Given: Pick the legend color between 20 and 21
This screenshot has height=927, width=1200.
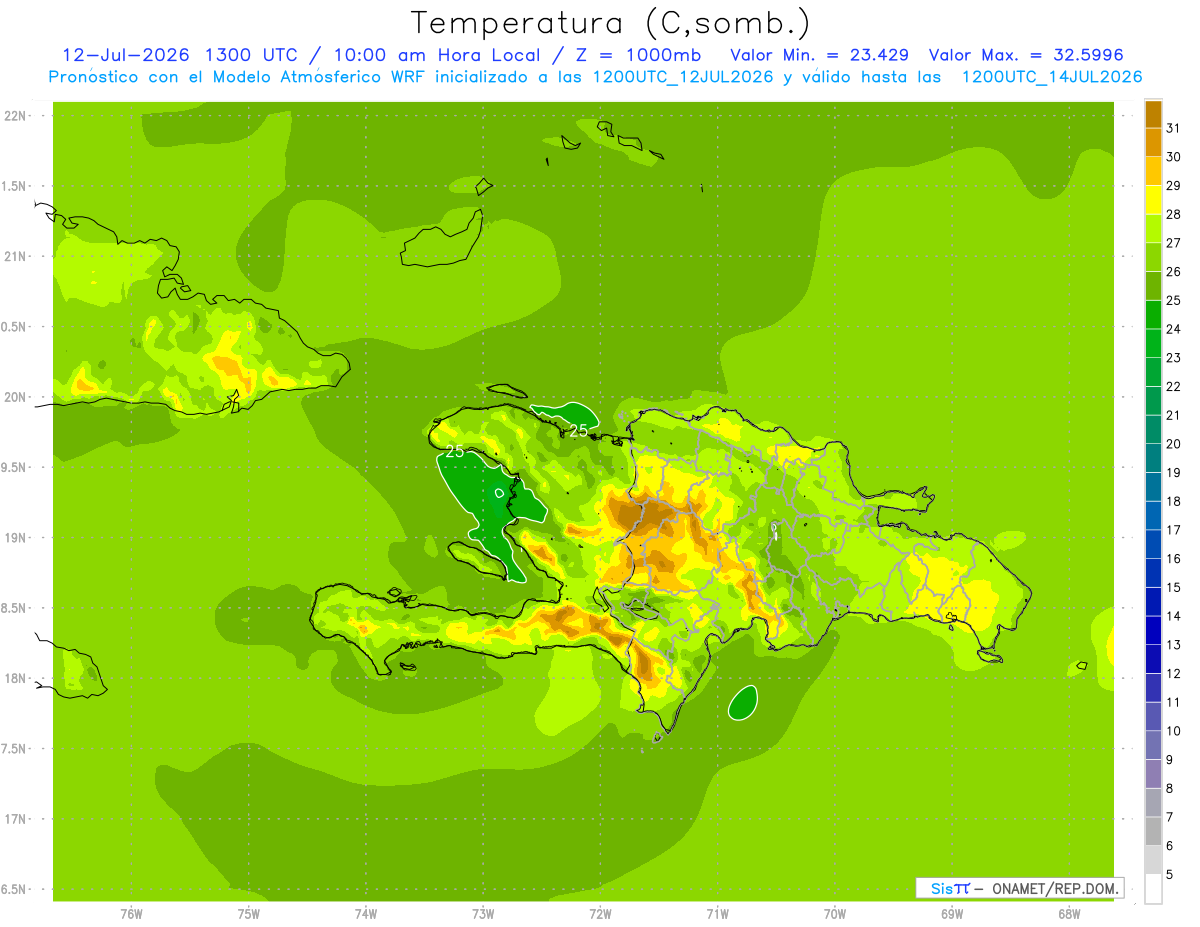Looking at the screenshot, I should (x=1153, y=429).
